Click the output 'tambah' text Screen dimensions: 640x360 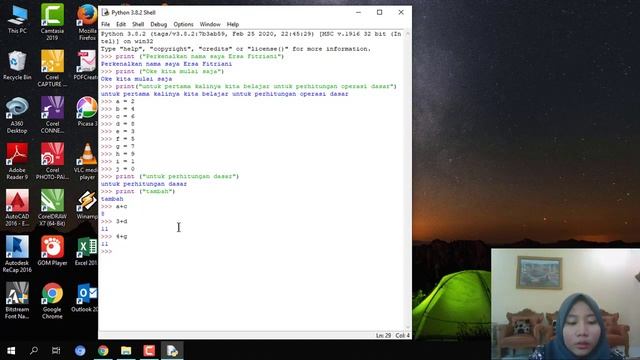click(112, 199)
